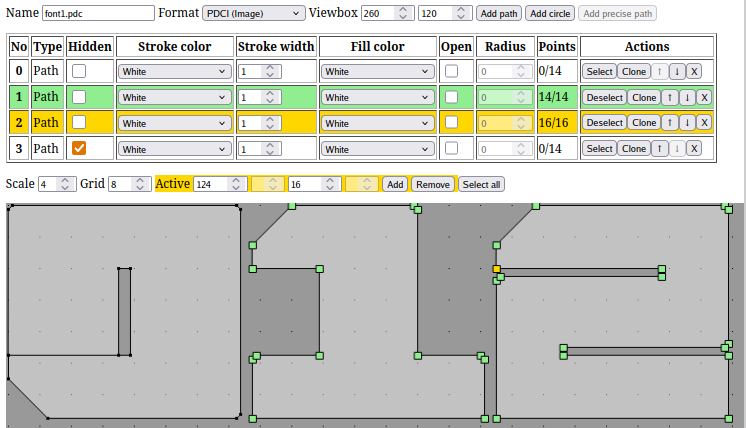This screenshot has width=746, height=428.
Task: Click the Add circle button
Action: [x=549, y=13]
